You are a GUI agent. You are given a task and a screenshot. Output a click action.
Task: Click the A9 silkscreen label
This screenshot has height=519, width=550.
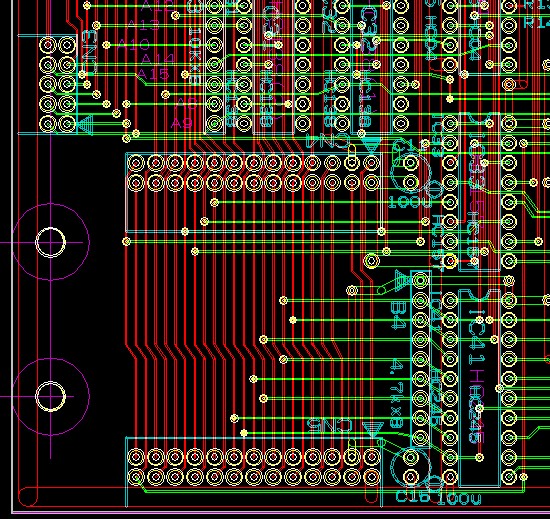(182, 123)
